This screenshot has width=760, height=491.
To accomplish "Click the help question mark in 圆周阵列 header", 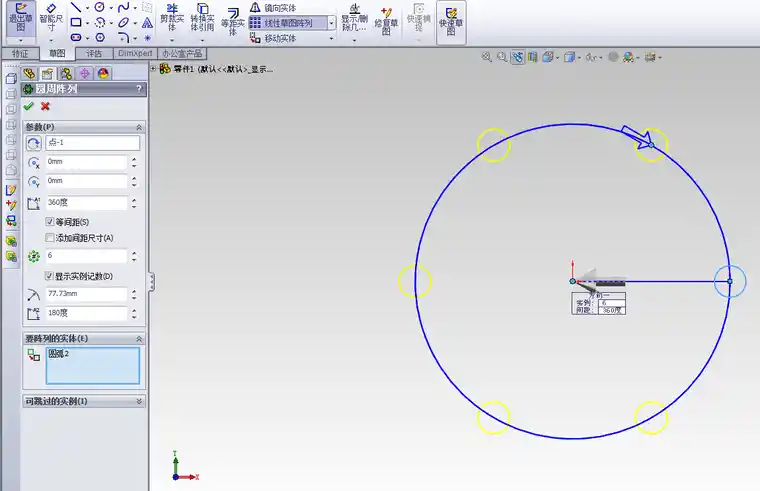I will coord(139,89).
